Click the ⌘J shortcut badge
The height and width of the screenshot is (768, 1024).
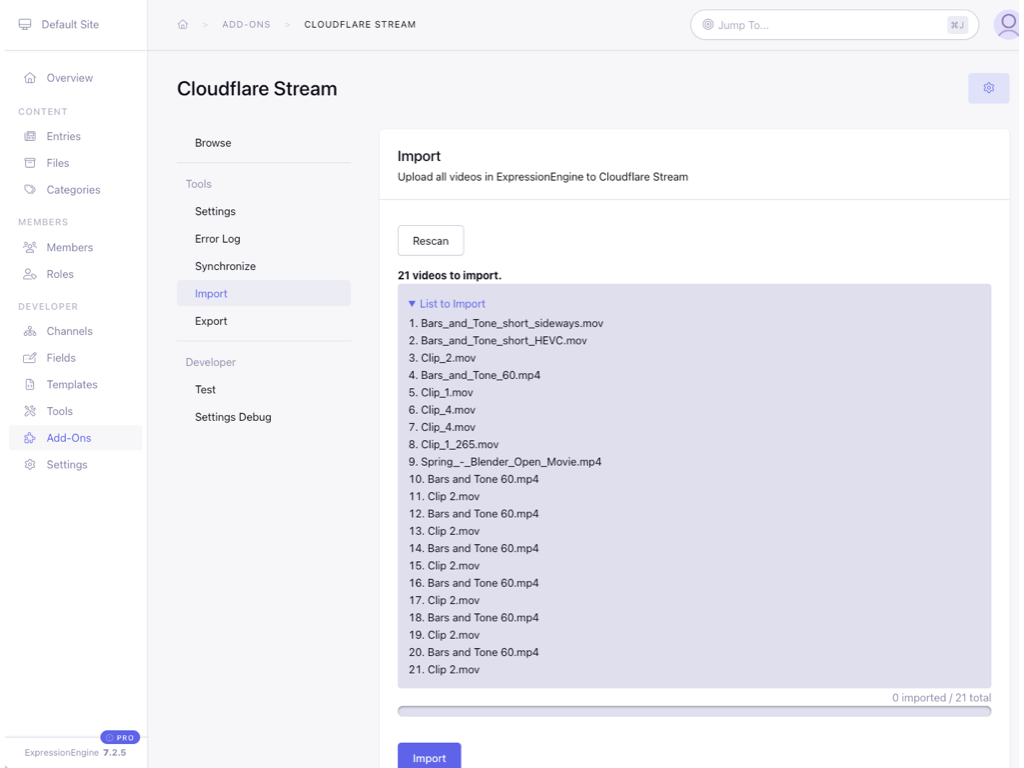point(957,25)
